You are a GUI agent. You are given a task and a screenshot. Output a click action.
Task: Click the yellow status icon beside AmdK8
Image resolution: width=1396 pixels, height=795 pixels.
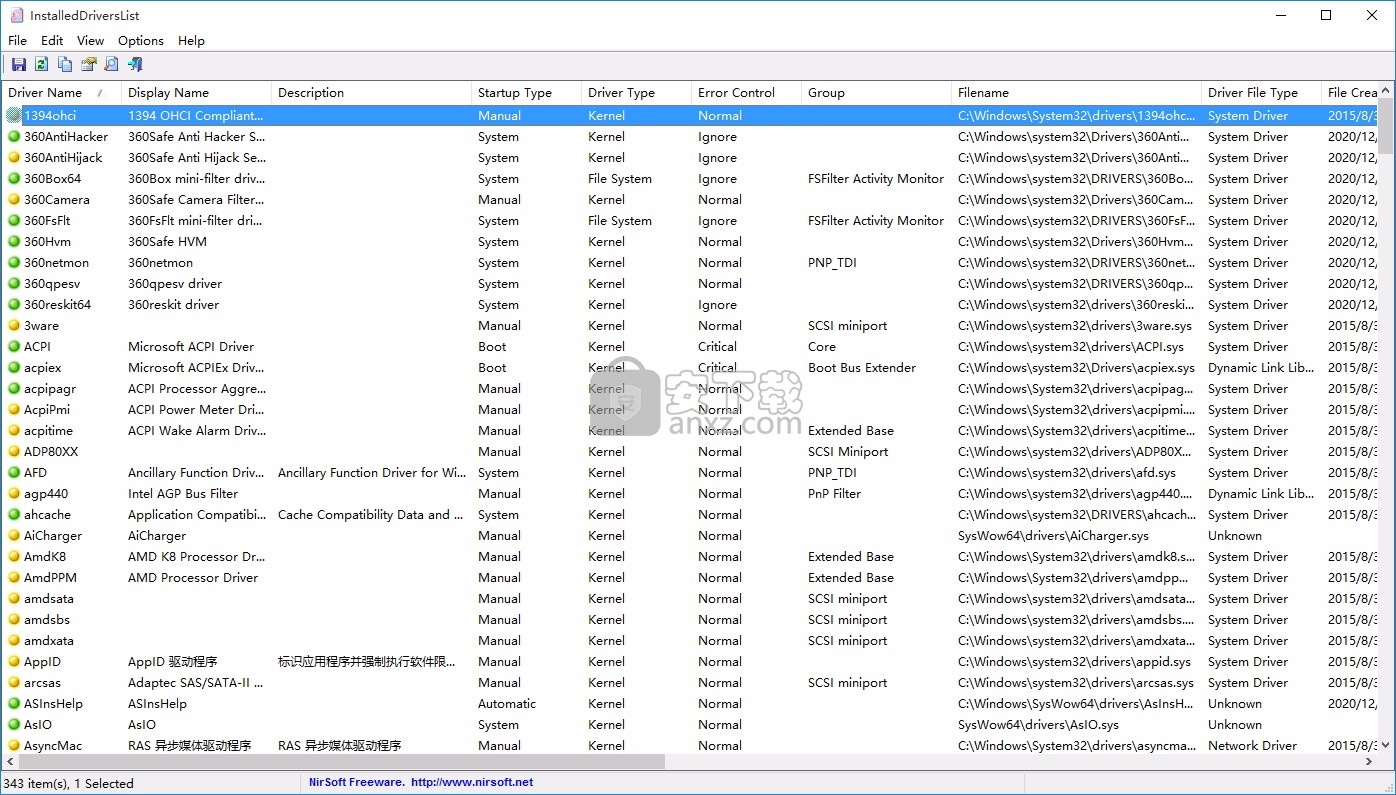[x=14, y=557]
